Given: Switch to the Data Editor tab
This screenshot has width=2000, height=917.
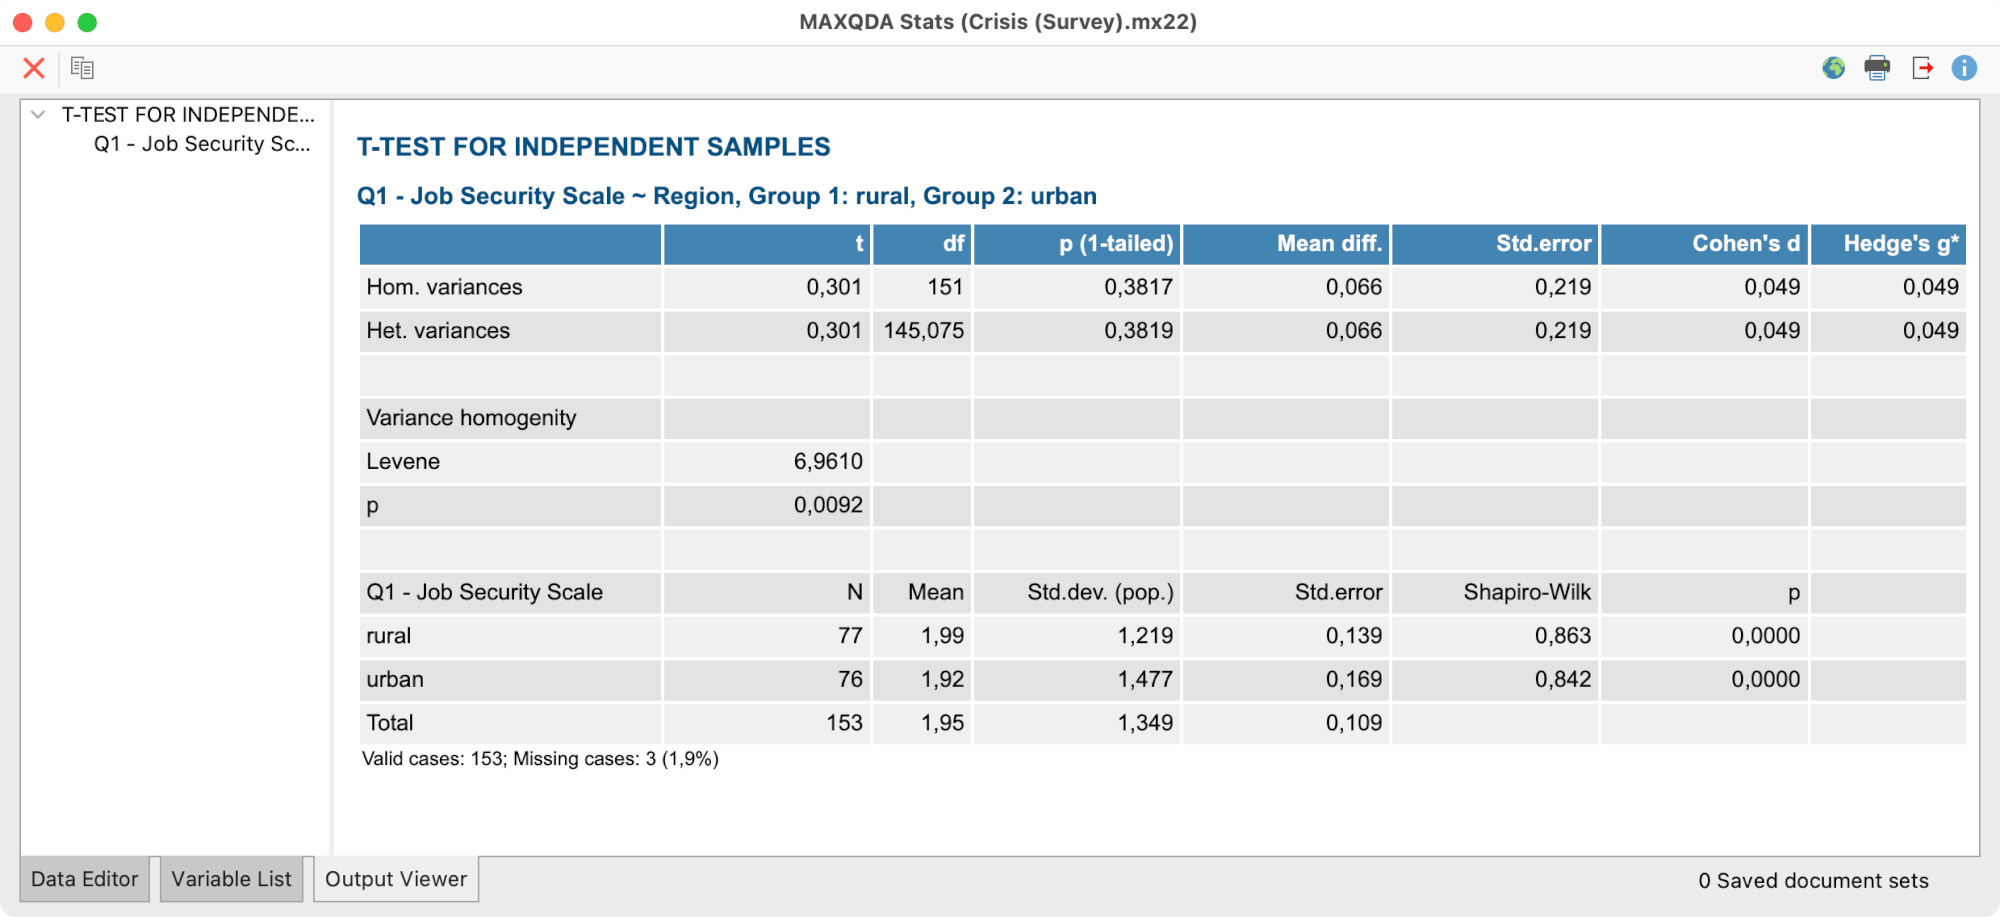Looking at the screenshot, I should pyautogui.click(x=85, y=879).
